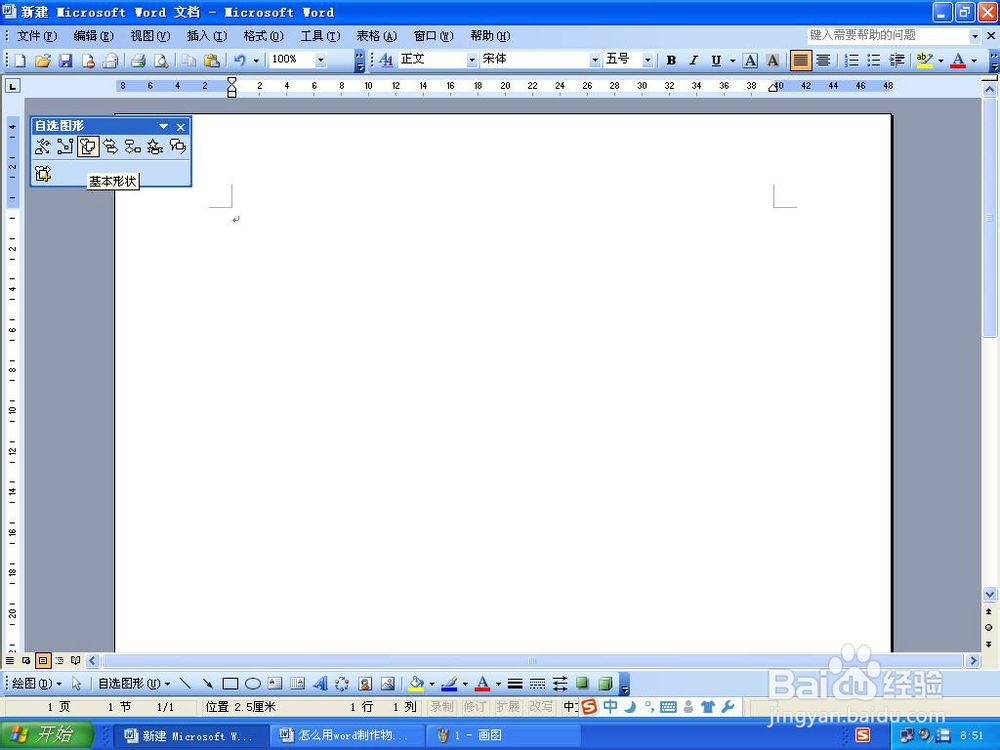The height and width of the screenshot is (750, 1000).
Task: Save the document with floppy icon
Action: [65, 61]
